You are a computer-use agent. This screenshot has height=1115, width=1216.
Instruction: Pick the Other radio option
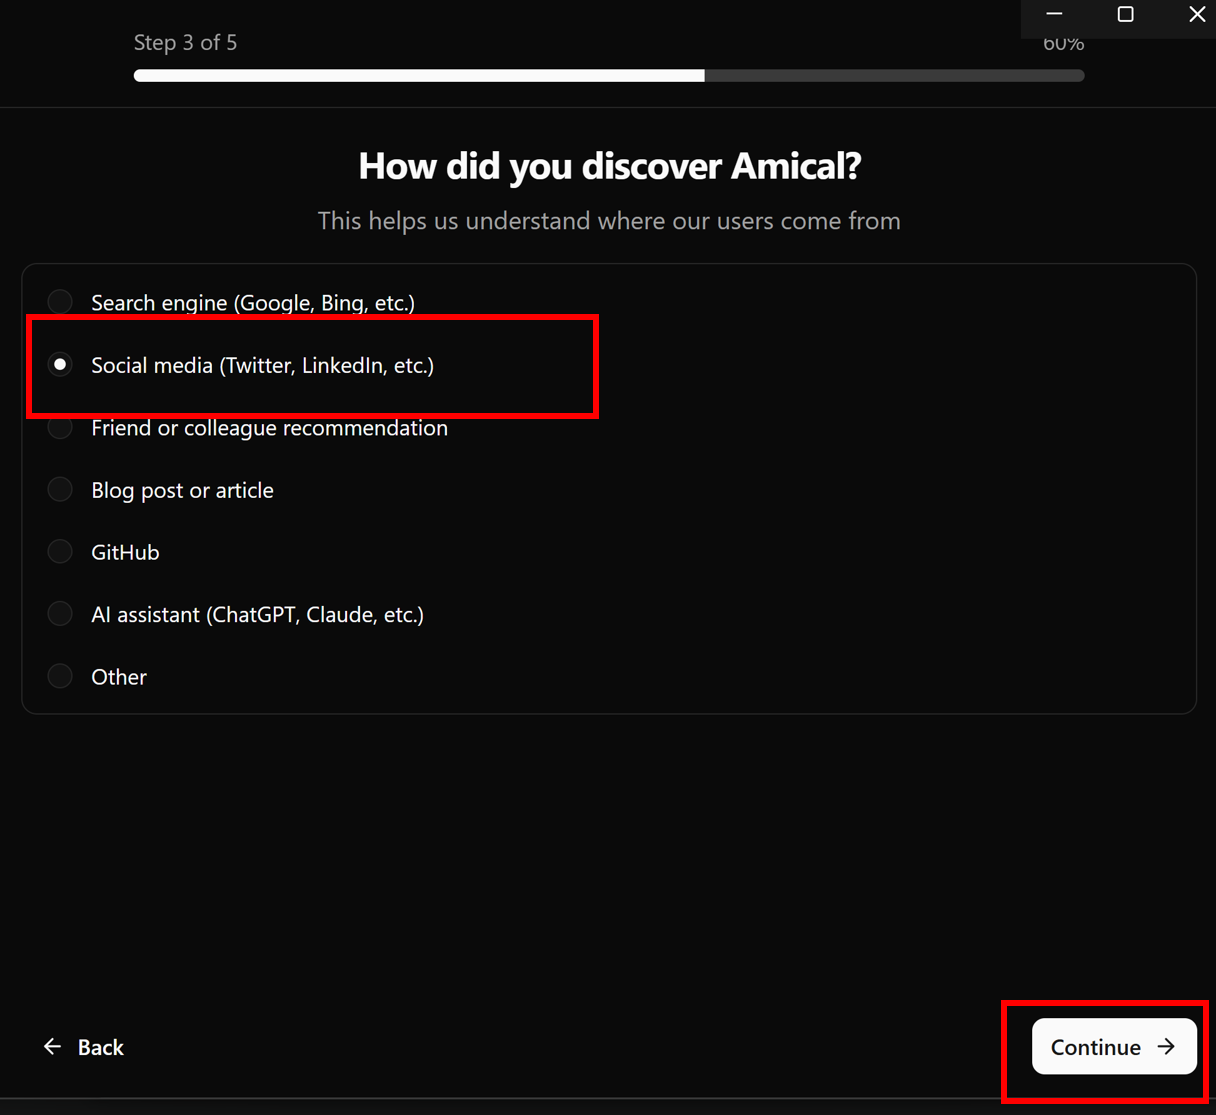point(60,677)
